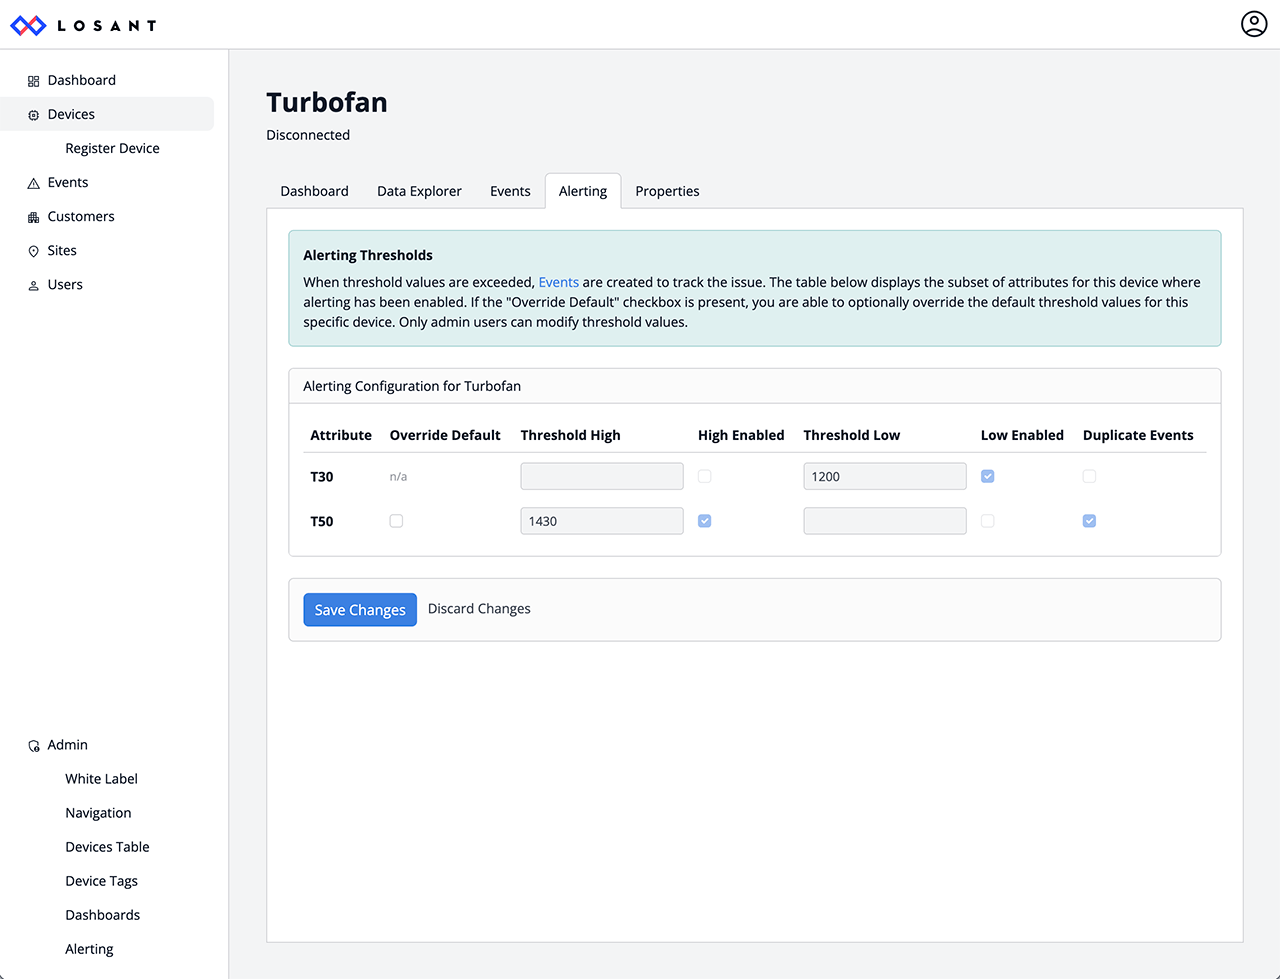
Task: Open the Dashboard section via its icon
Action: click(x=34, y=79)
